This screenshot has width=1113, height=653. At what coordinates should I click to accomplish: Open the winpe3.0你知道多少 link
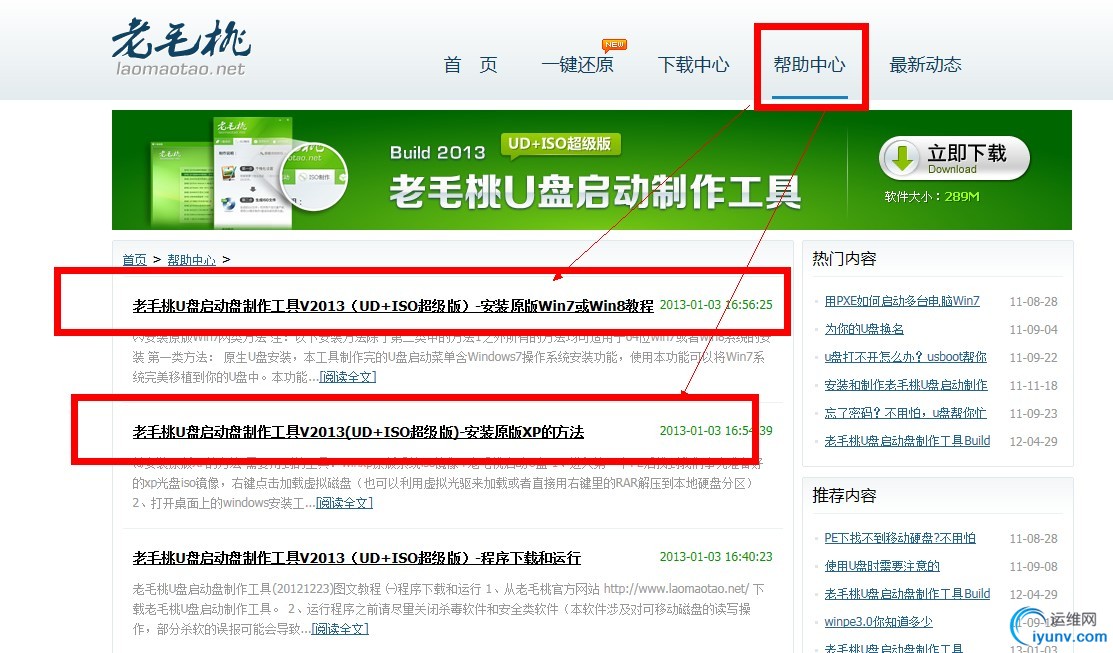point(878,622)
